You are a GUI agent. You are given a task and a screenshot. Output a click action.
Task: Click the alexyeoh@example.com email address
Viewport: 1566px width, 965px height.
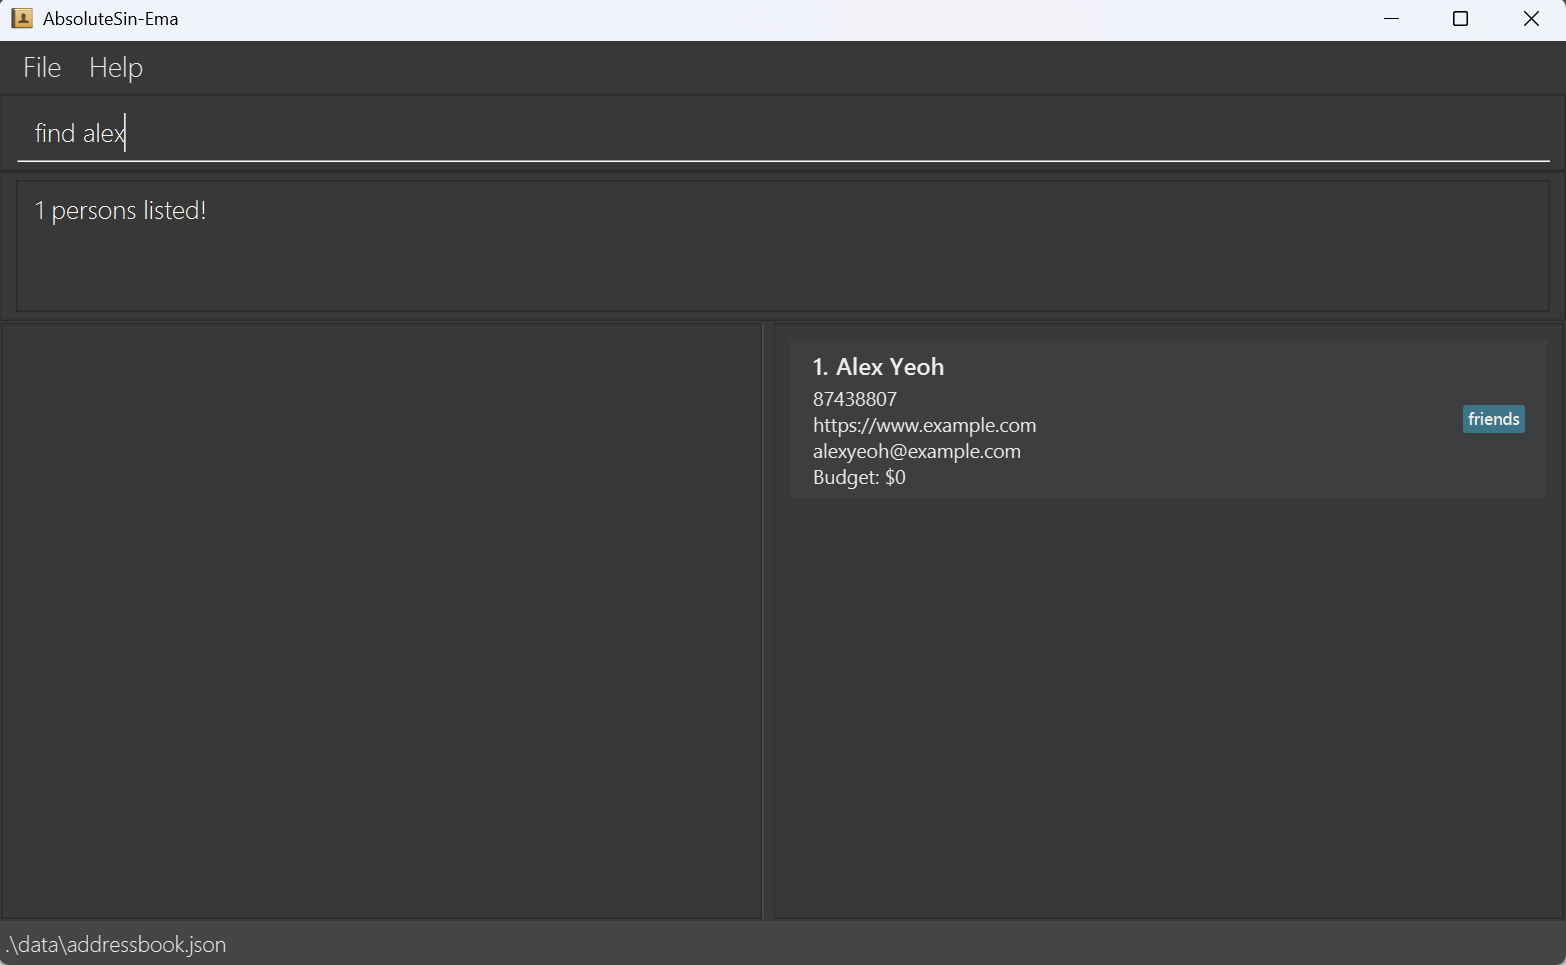point(916,451)
